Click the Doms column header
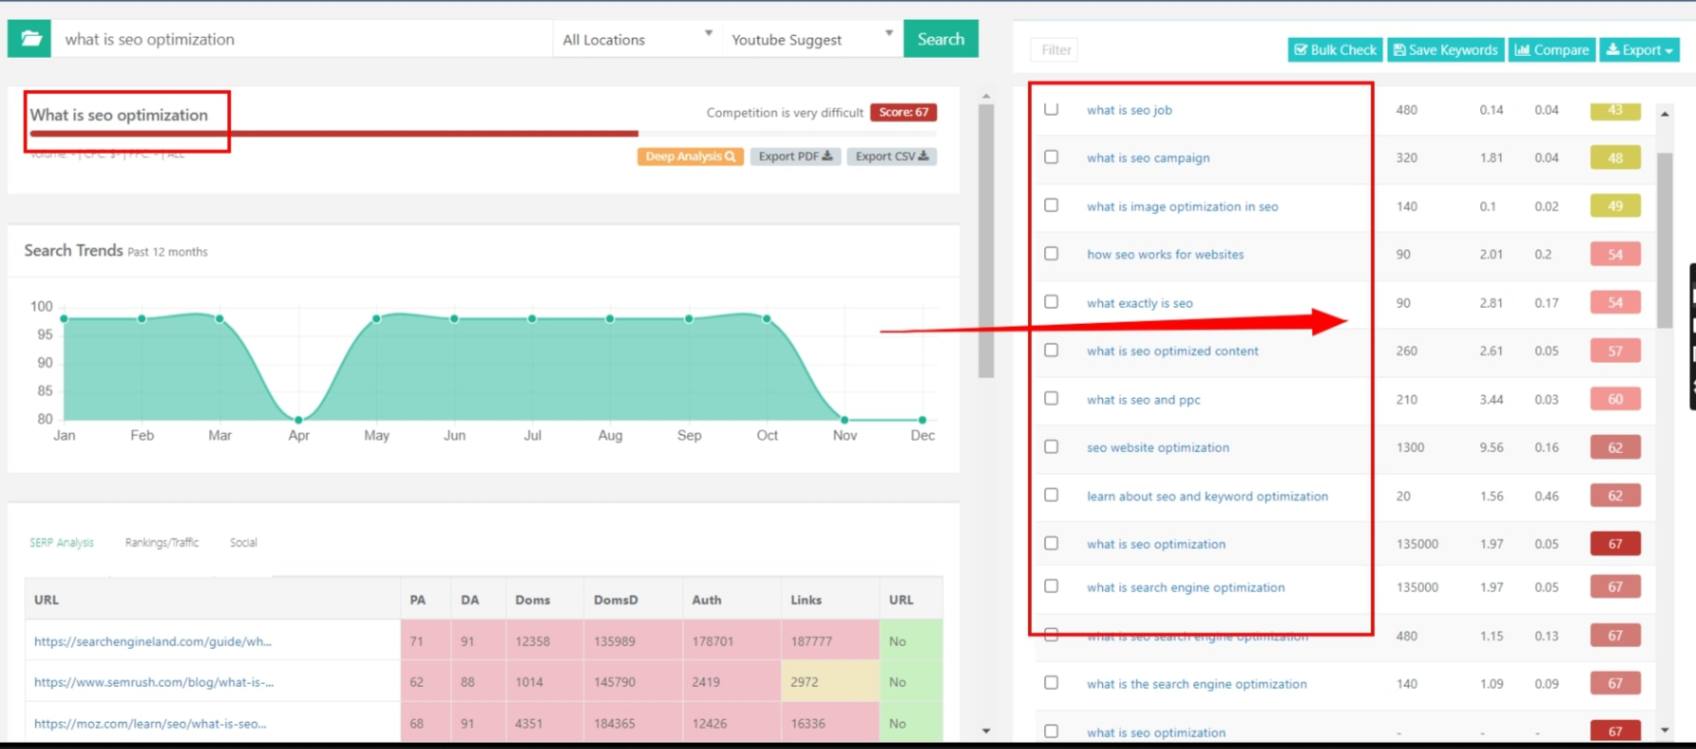Image resolution: width=1696 pixels, height=749 pixels. pos(532,600)
